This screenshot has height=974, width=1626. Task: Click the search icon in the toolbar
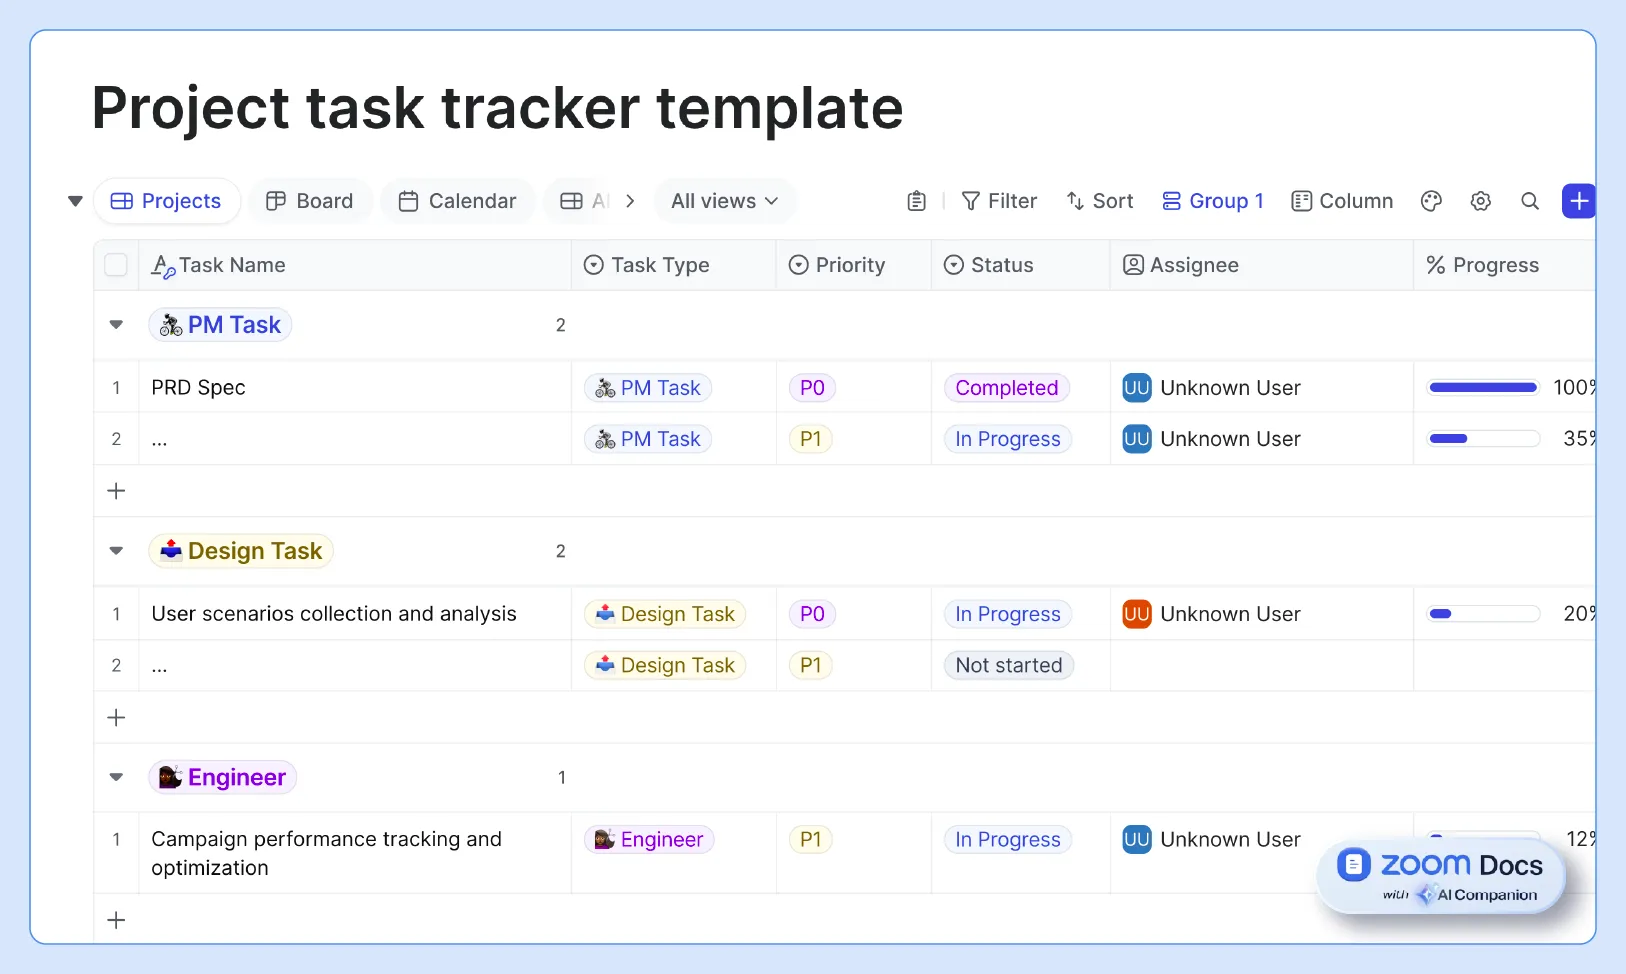click(x=1530, y=201)
